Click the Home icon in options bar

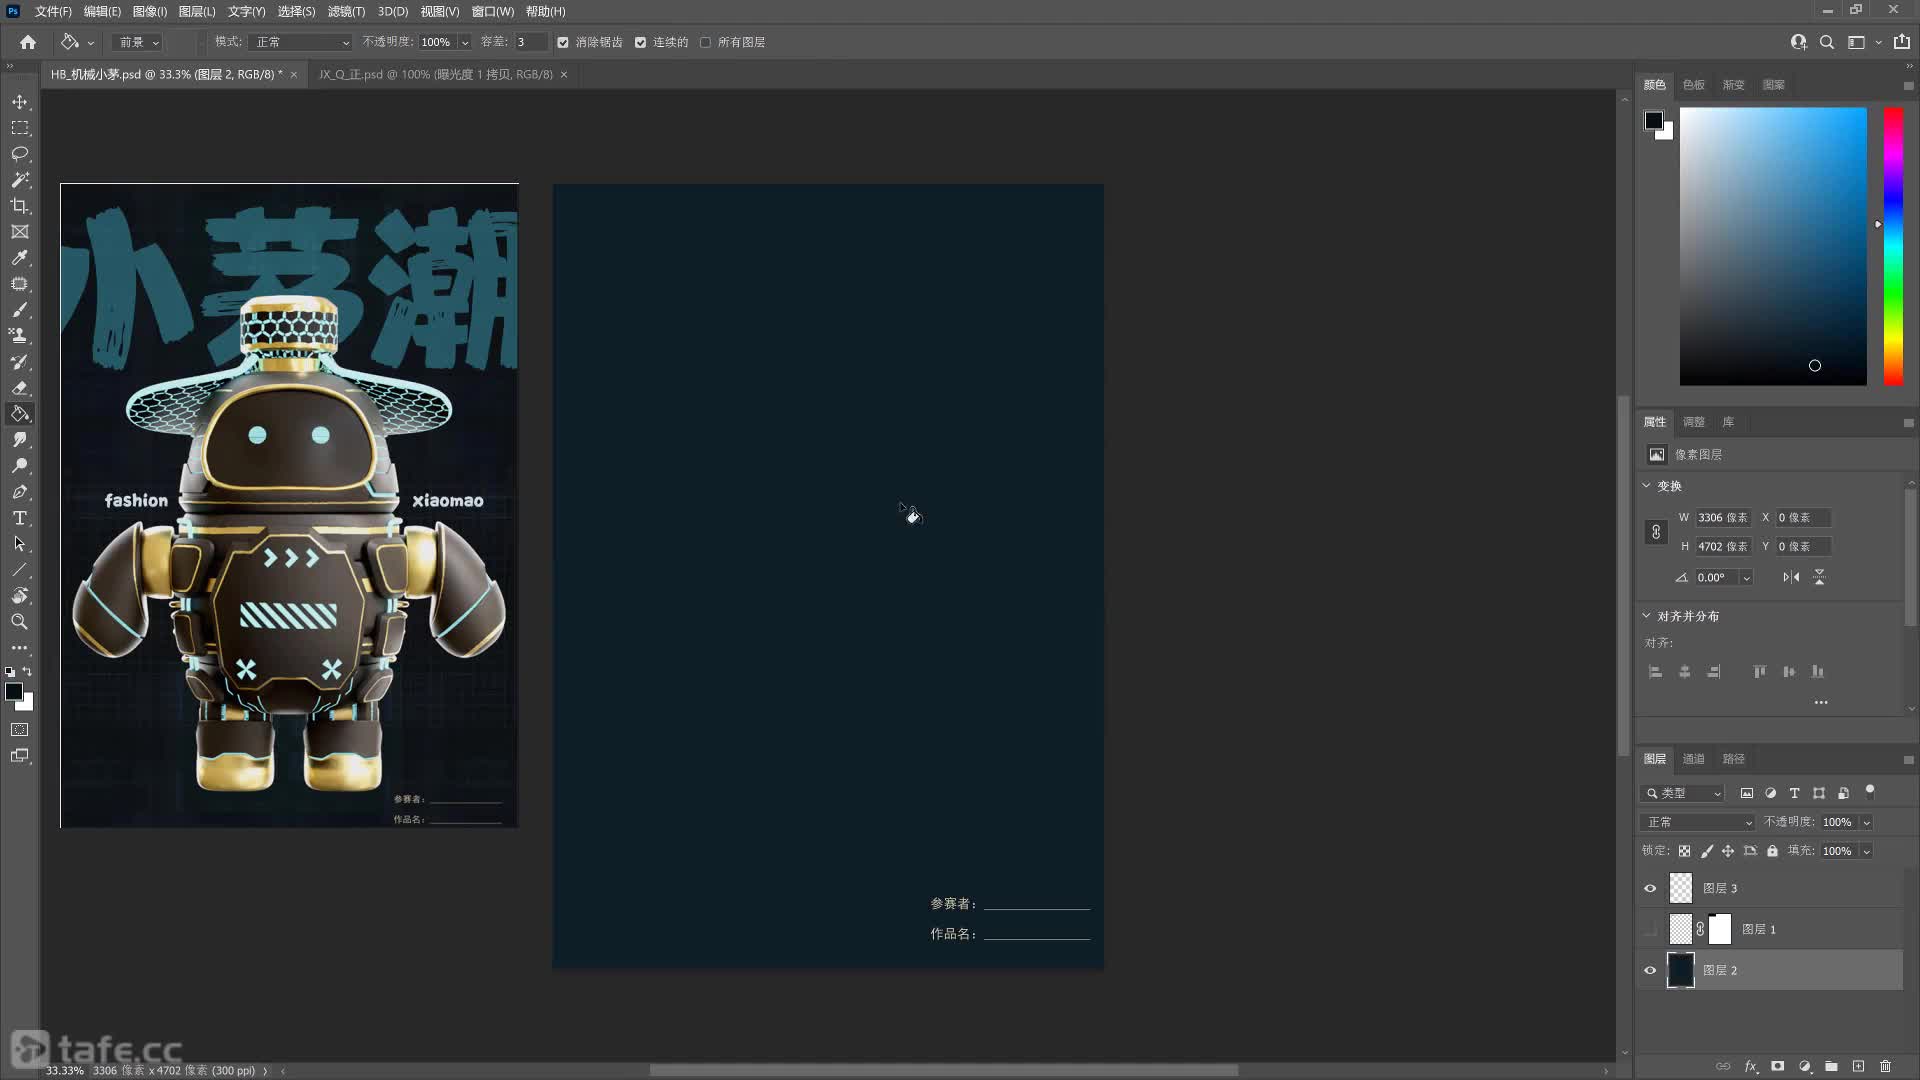click(x=28, y=42)
